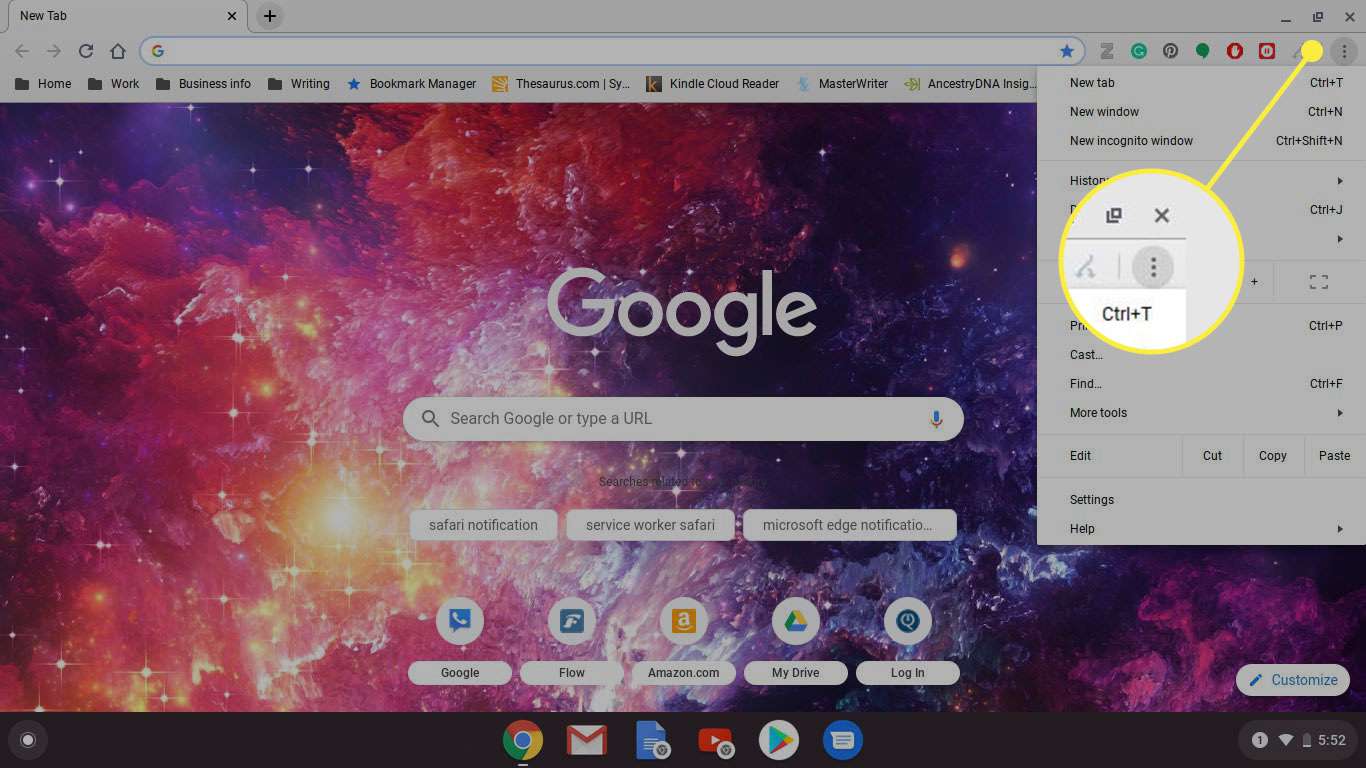Screen dimensions: 1366x768
Task: Open YouTube from the shelf
Action: [x=715, y=741]
